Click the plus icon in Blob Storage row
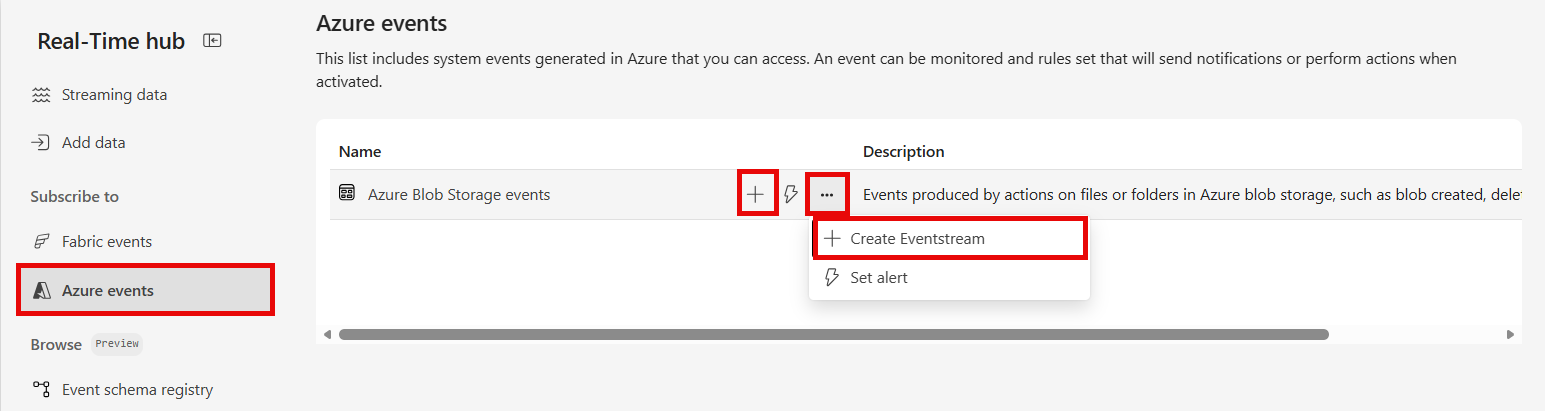The width and height of the screenshot is (1545, 411). click(757, 195)
